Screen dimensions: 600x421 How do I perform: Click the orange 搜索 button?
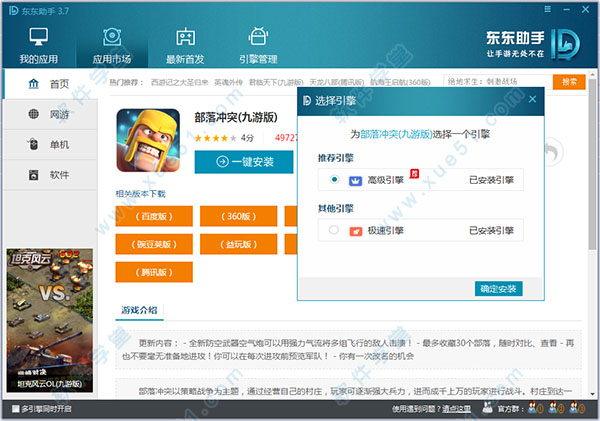tap(569, 82)
